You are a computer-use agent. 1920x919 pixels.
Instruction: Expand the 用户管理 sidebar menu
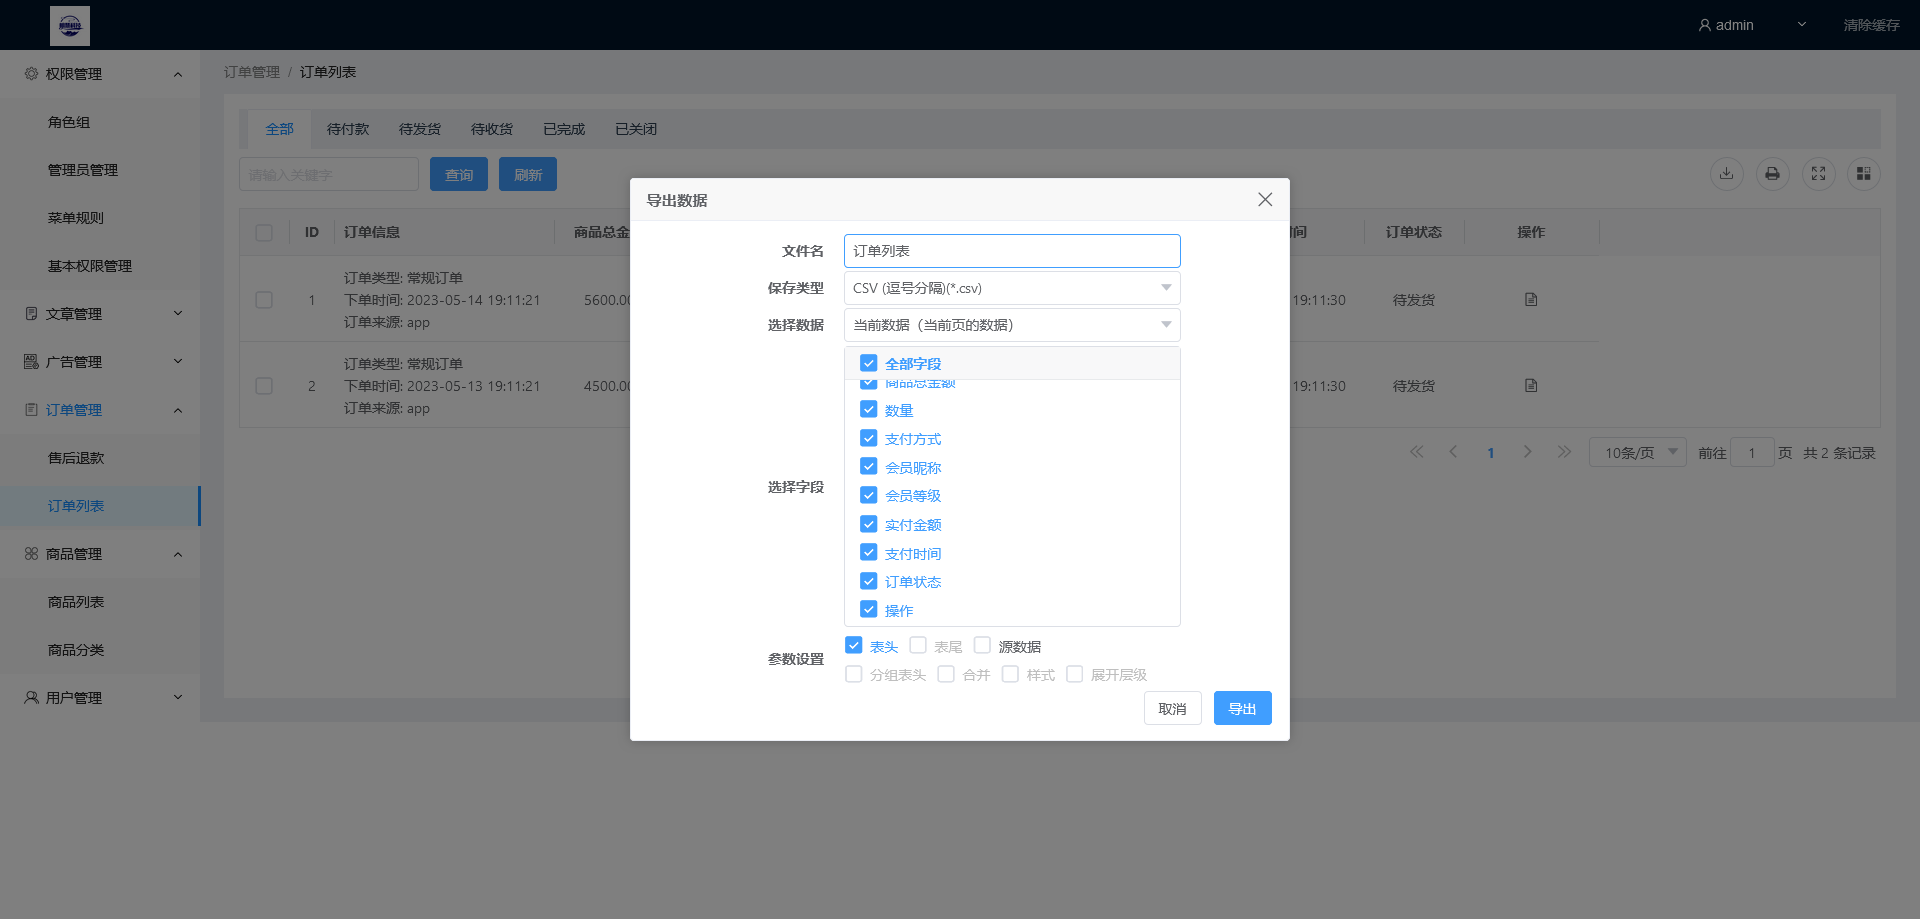(100, 698)
